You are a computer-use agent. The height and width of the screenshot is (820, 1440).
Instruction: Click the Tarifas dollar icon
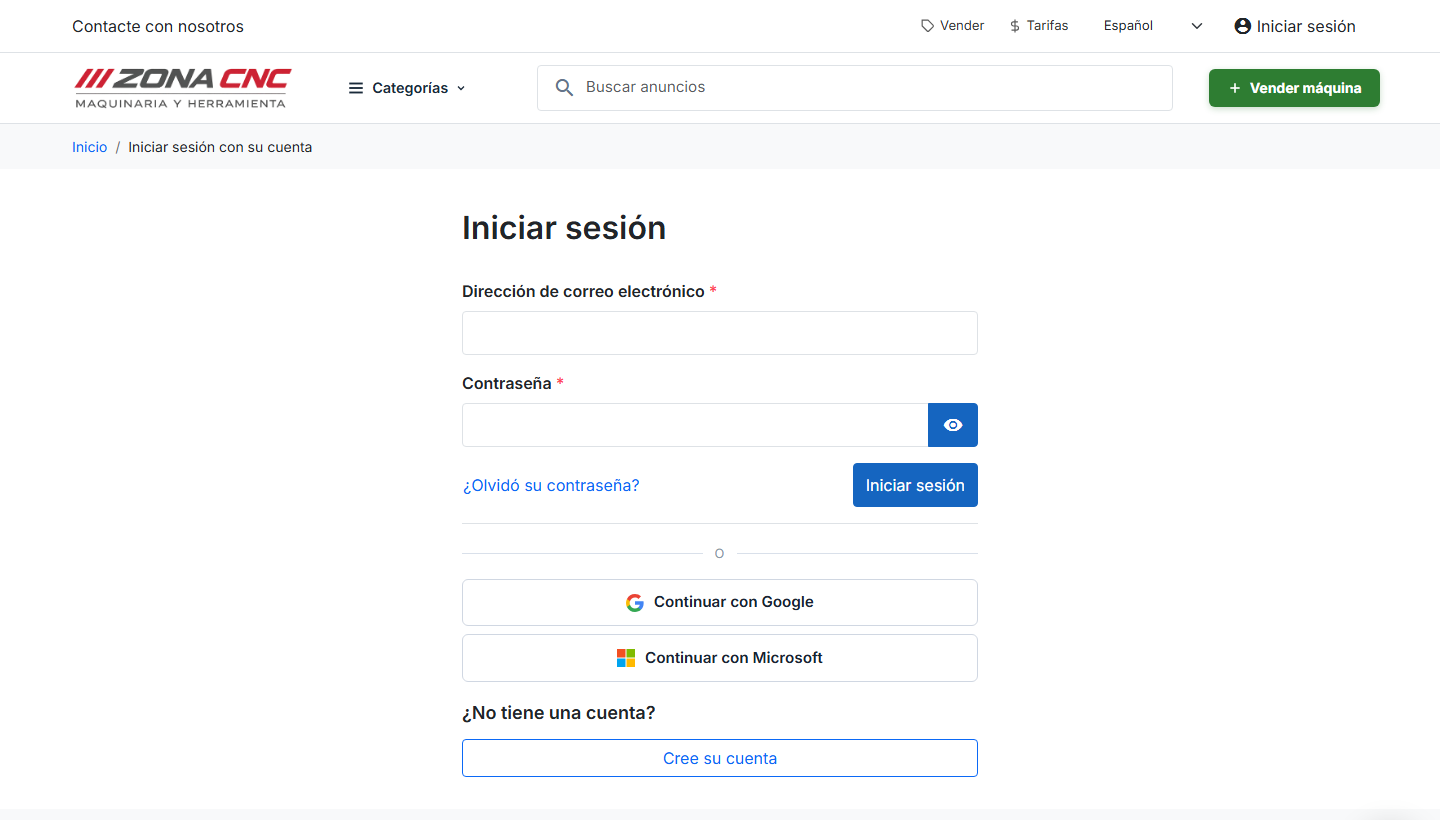coord(1015,26)
